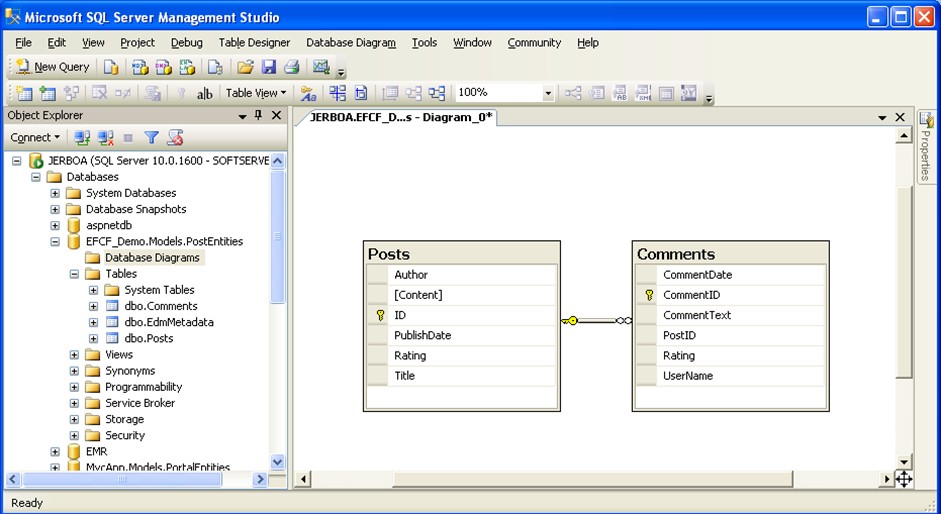Click the Analysis Services MDX Query icon

(140, 67)
